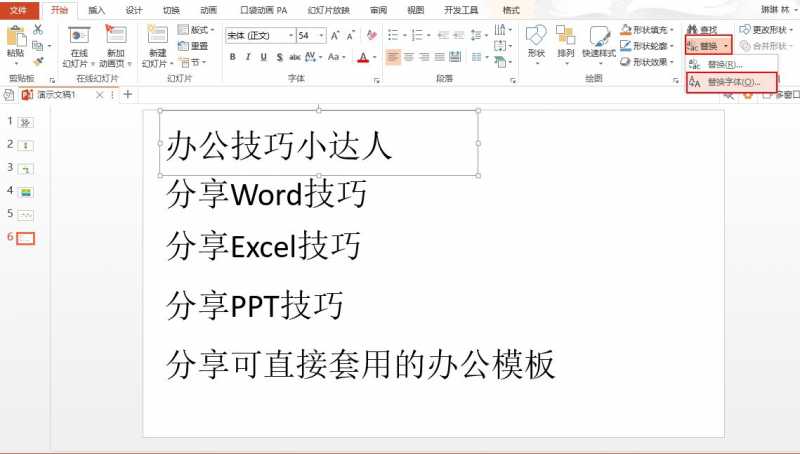The image size is (800, 454).
Task: Click the Copy icon in clipboard group
Action: 38,46
